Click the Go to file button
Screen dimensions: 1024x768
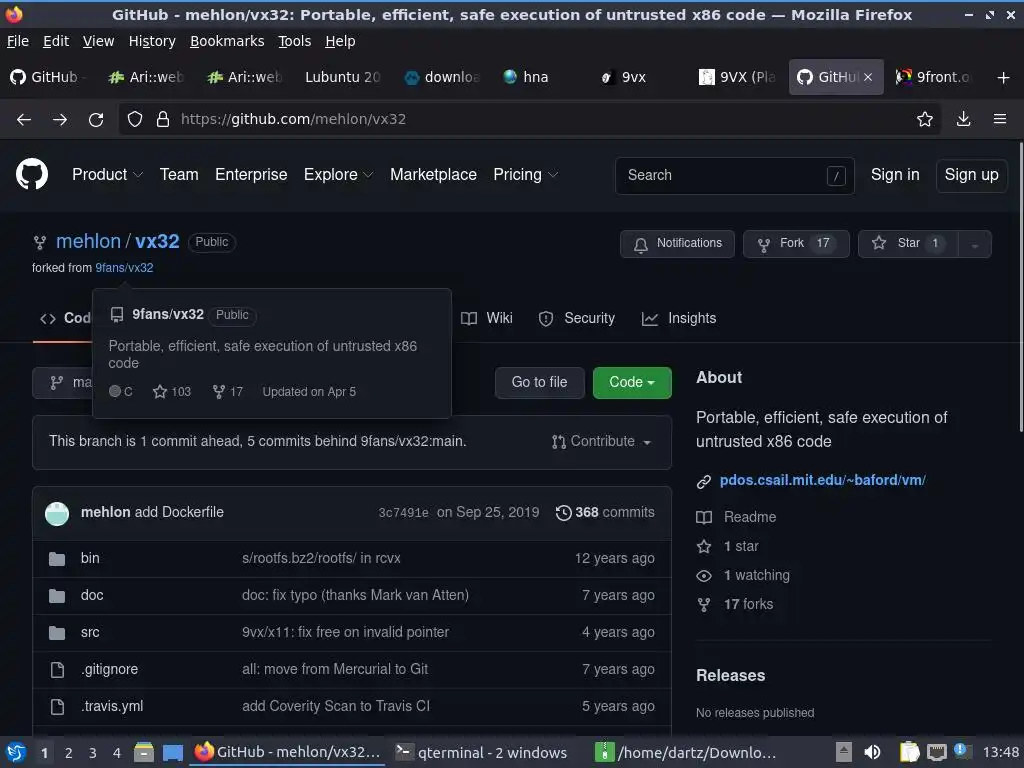(539, 382)
